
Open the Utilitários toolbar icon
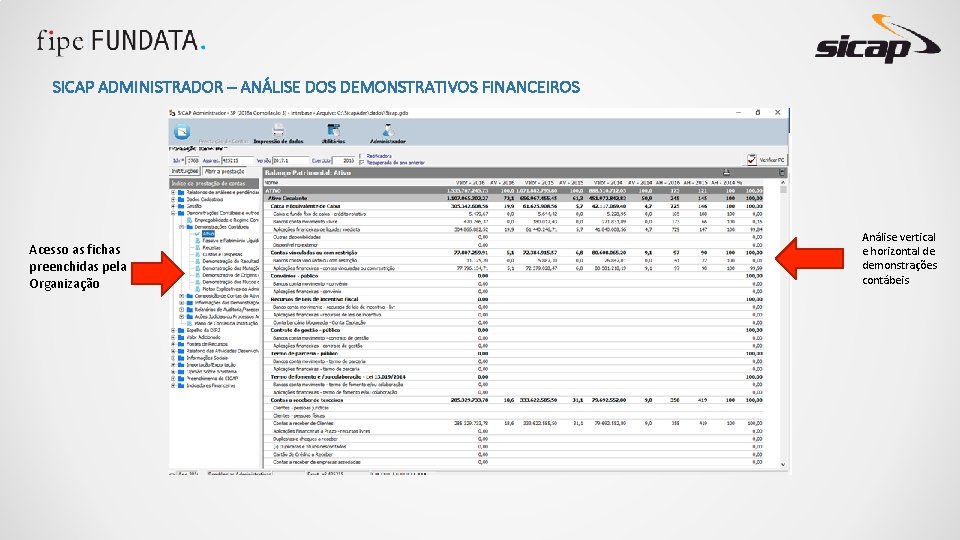[x=334, y=130]
